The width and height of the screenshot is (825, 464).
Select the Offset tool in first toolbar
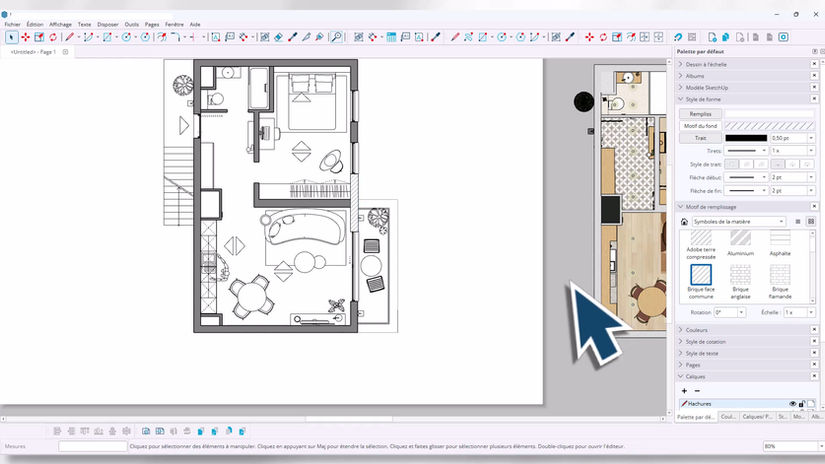coord(162,37)
